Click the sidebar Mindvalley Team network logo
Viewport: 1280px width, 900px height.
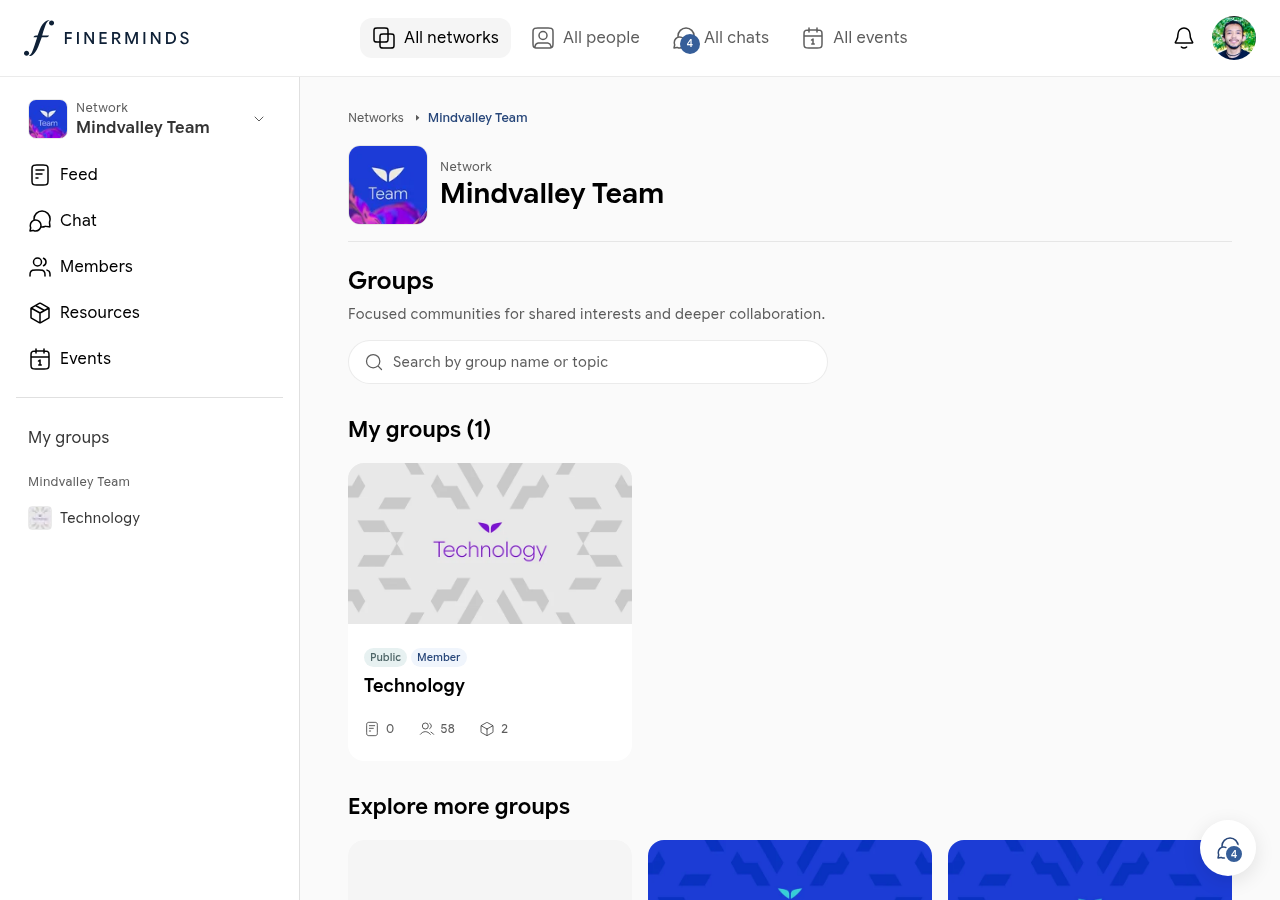tap(48, 119)
